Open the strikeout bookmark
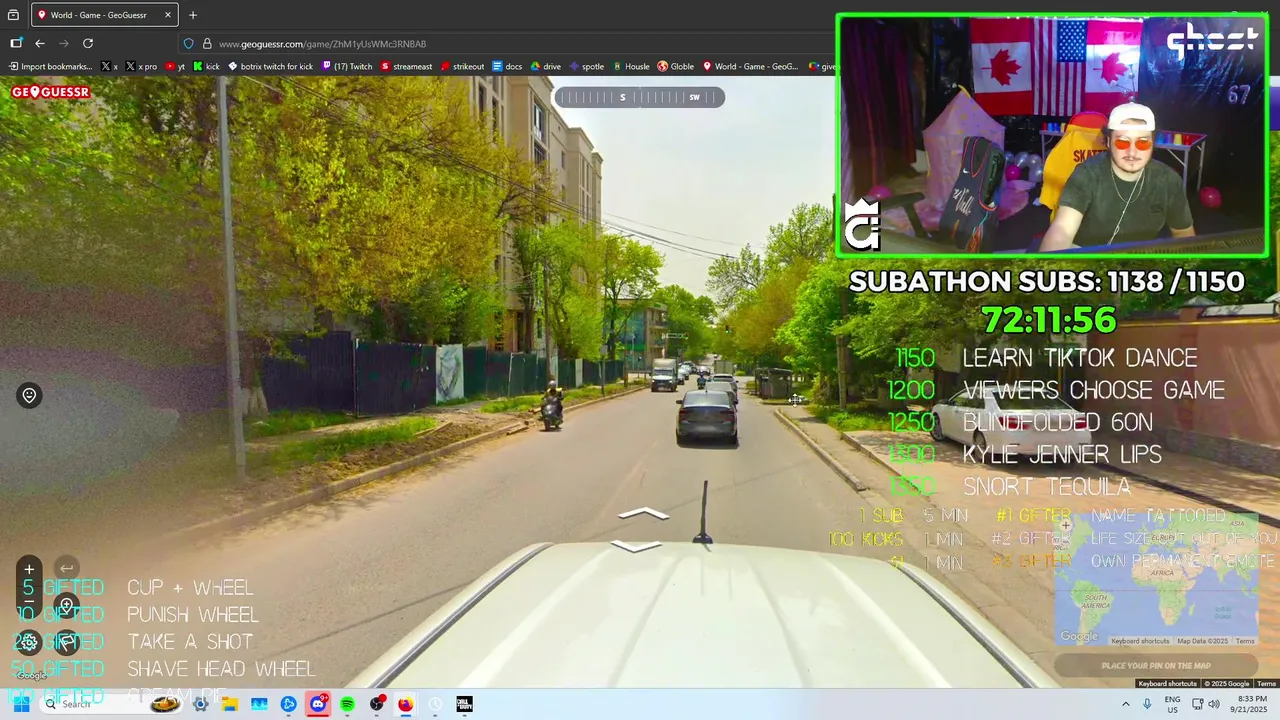Screen dimensions: 1280x720 462,67
